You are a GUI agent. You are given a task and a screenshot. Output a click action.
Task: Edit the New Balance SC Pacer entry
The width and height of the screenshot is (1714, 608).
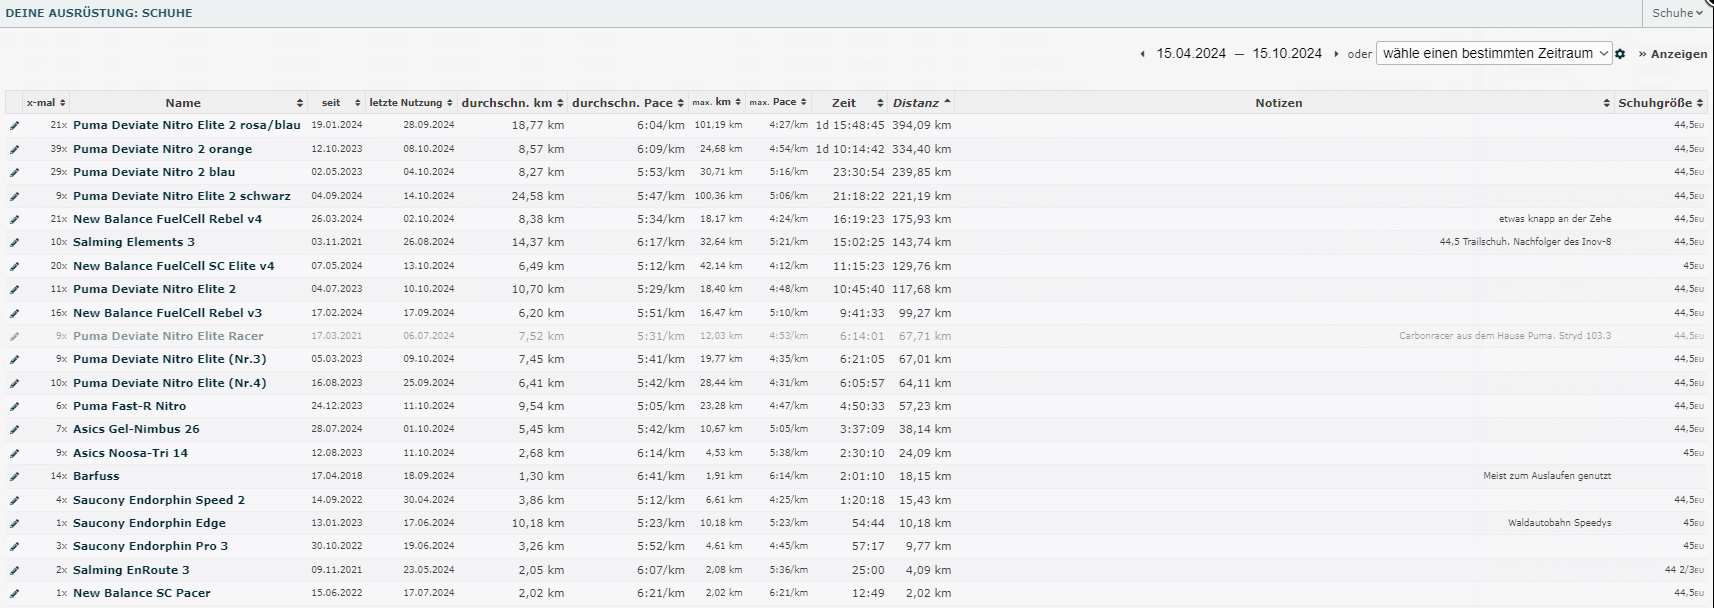14,594
